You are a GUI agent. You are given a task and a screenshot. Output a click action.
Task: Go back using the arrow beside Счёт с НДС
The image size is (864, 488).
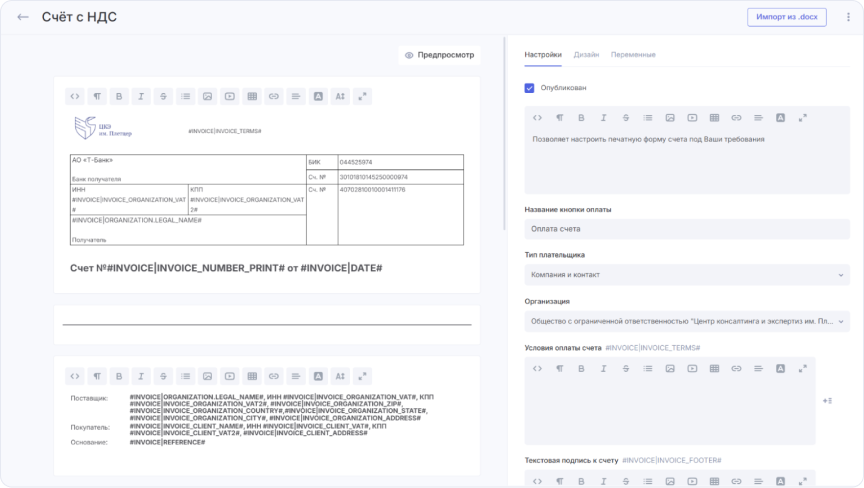tap(23, 17)
